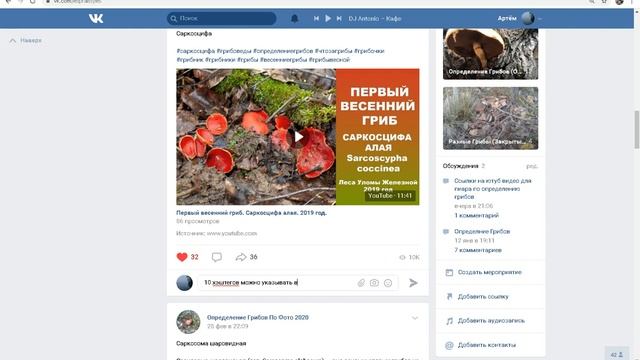Open hashtag #грибоведы
The image size is (640, 360).
tap(234, 51)
